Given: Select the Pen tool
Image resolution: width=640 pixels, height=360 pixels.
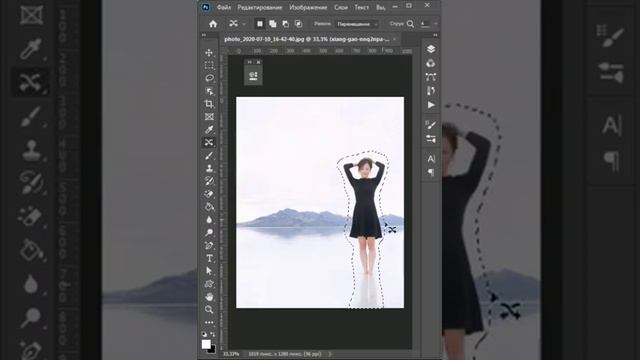Looking at the screenshot, I should 209,245.
